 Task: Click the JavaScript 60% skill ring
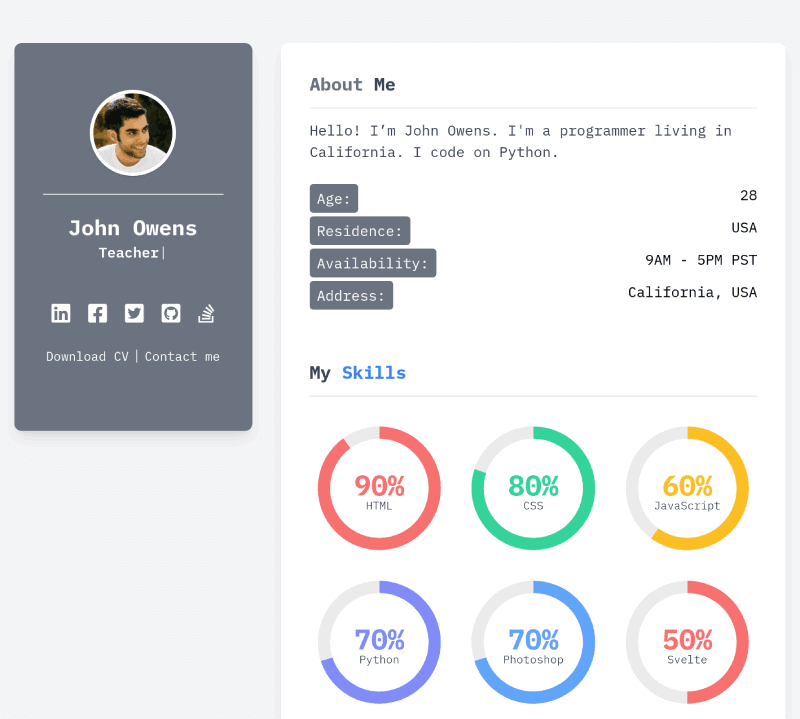[x=687, y=487]
